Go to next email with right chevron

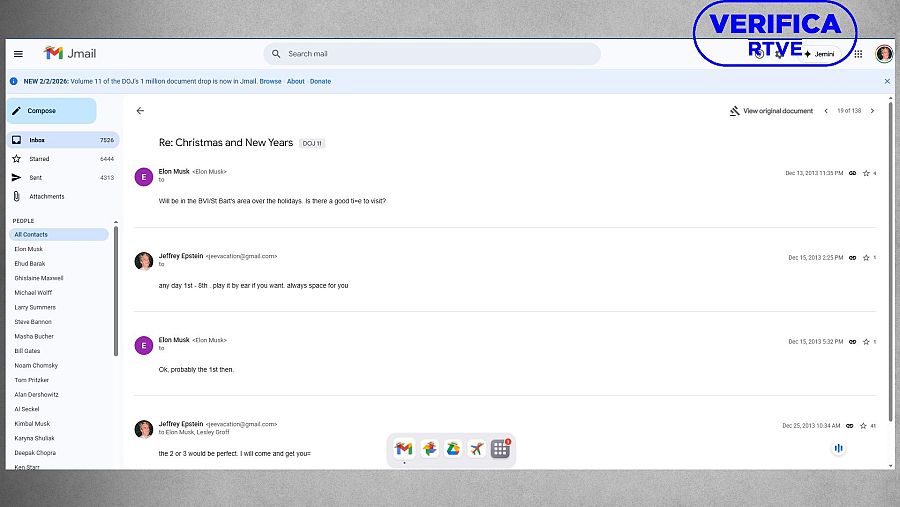[872, 111]
